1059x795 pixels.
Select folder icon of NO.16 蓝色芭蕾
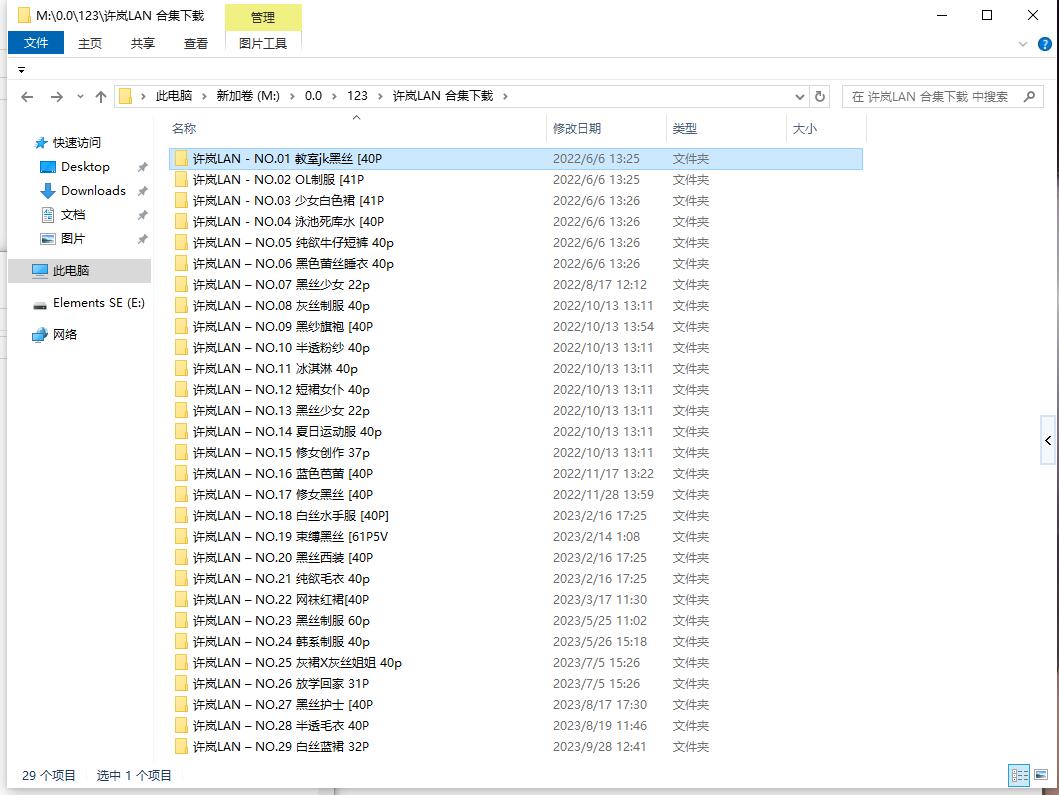181,473
